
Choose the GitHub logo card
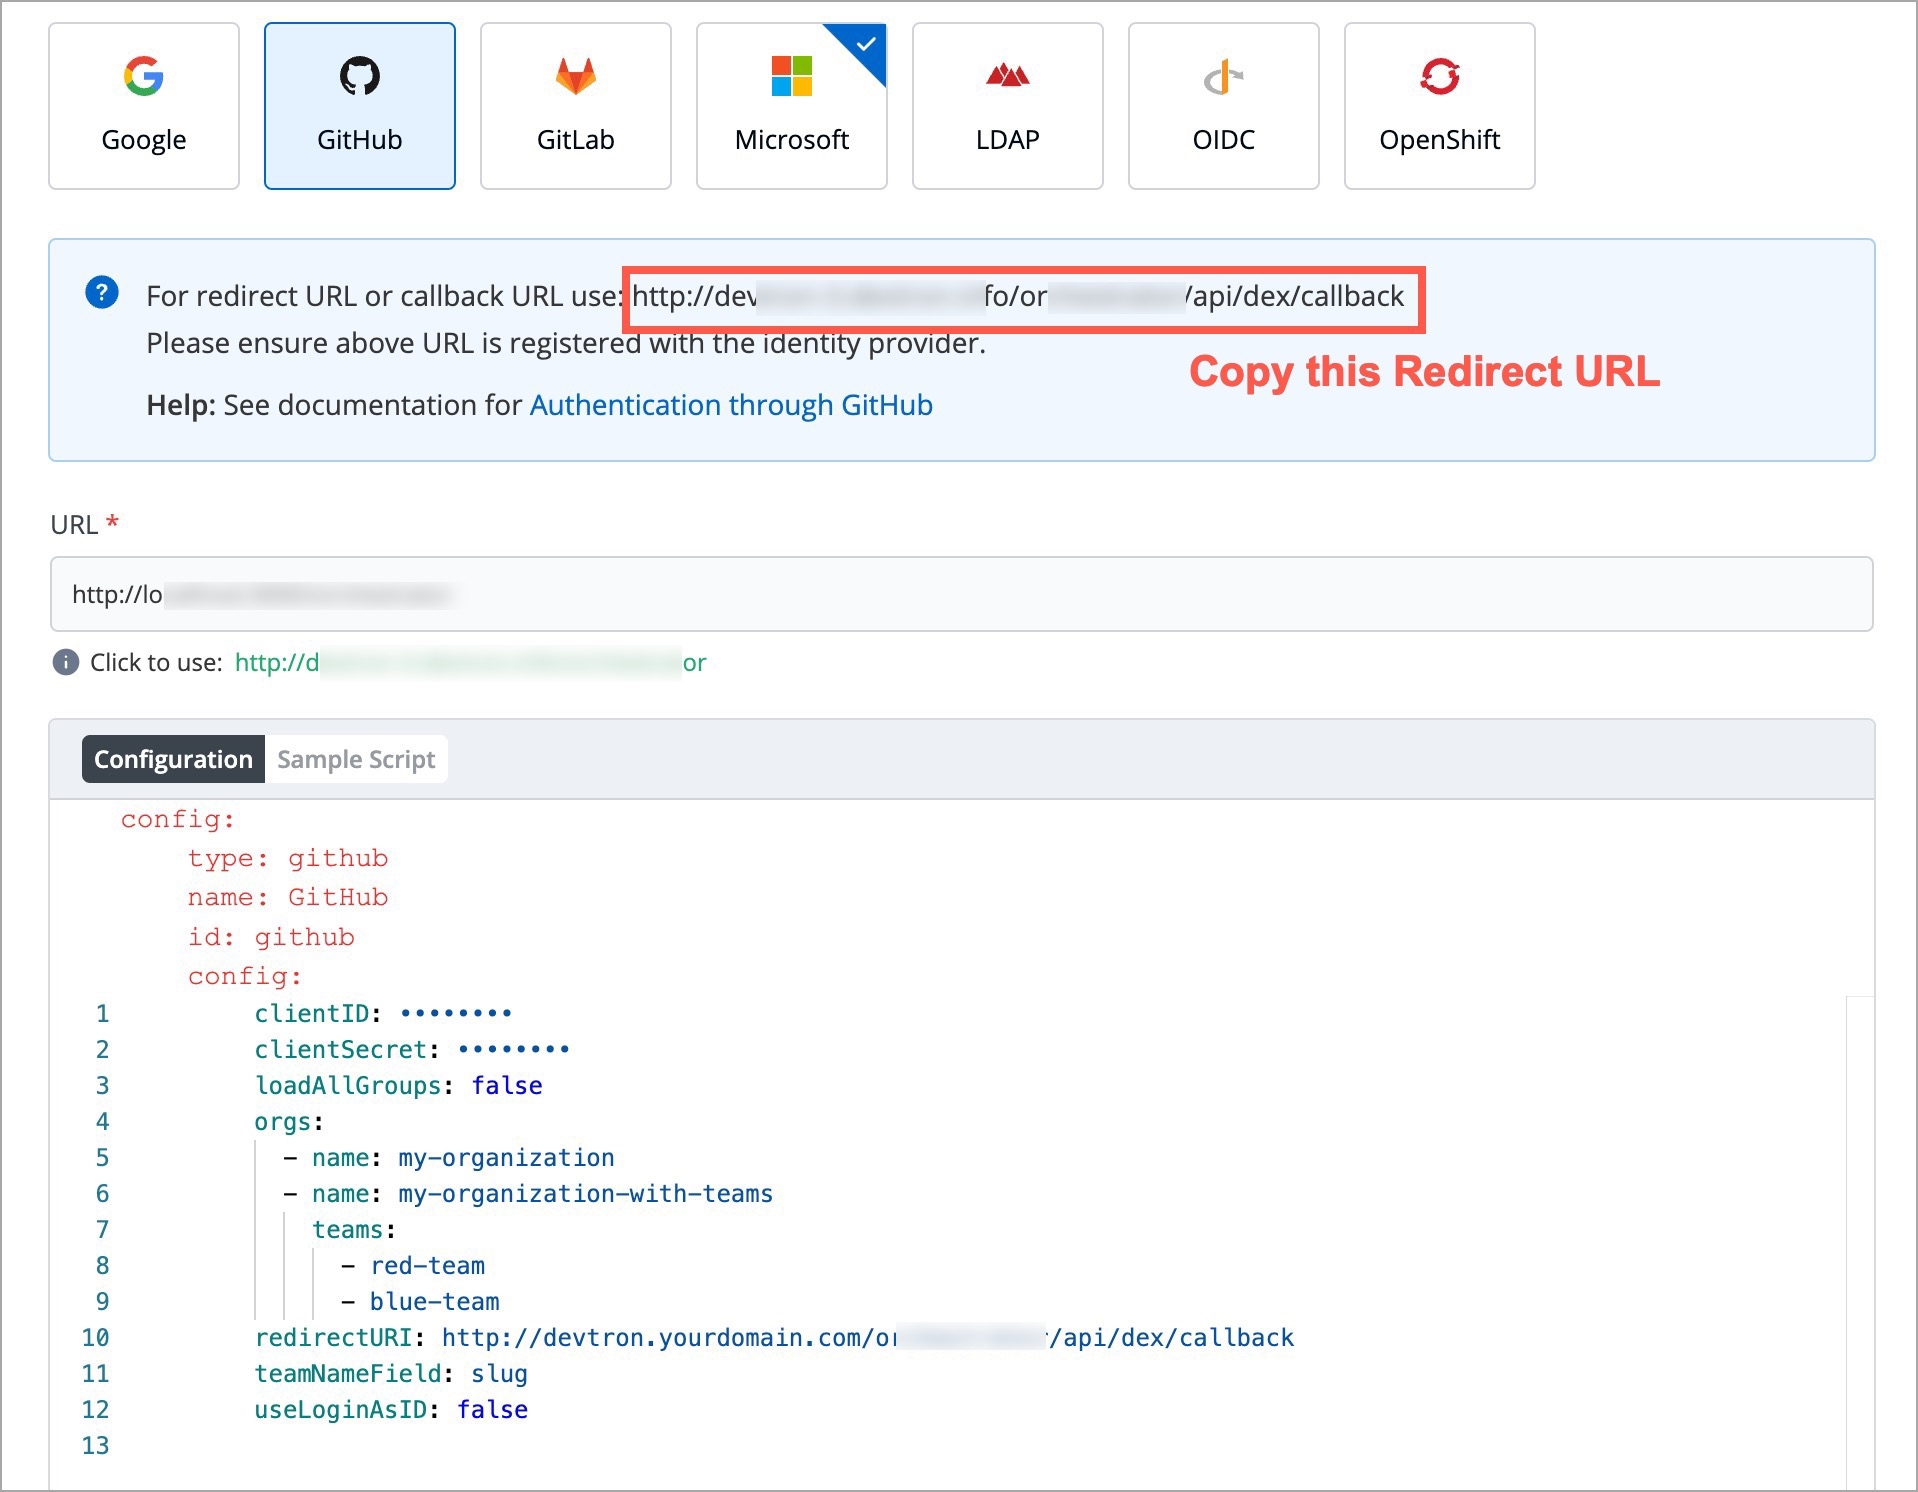359,77
